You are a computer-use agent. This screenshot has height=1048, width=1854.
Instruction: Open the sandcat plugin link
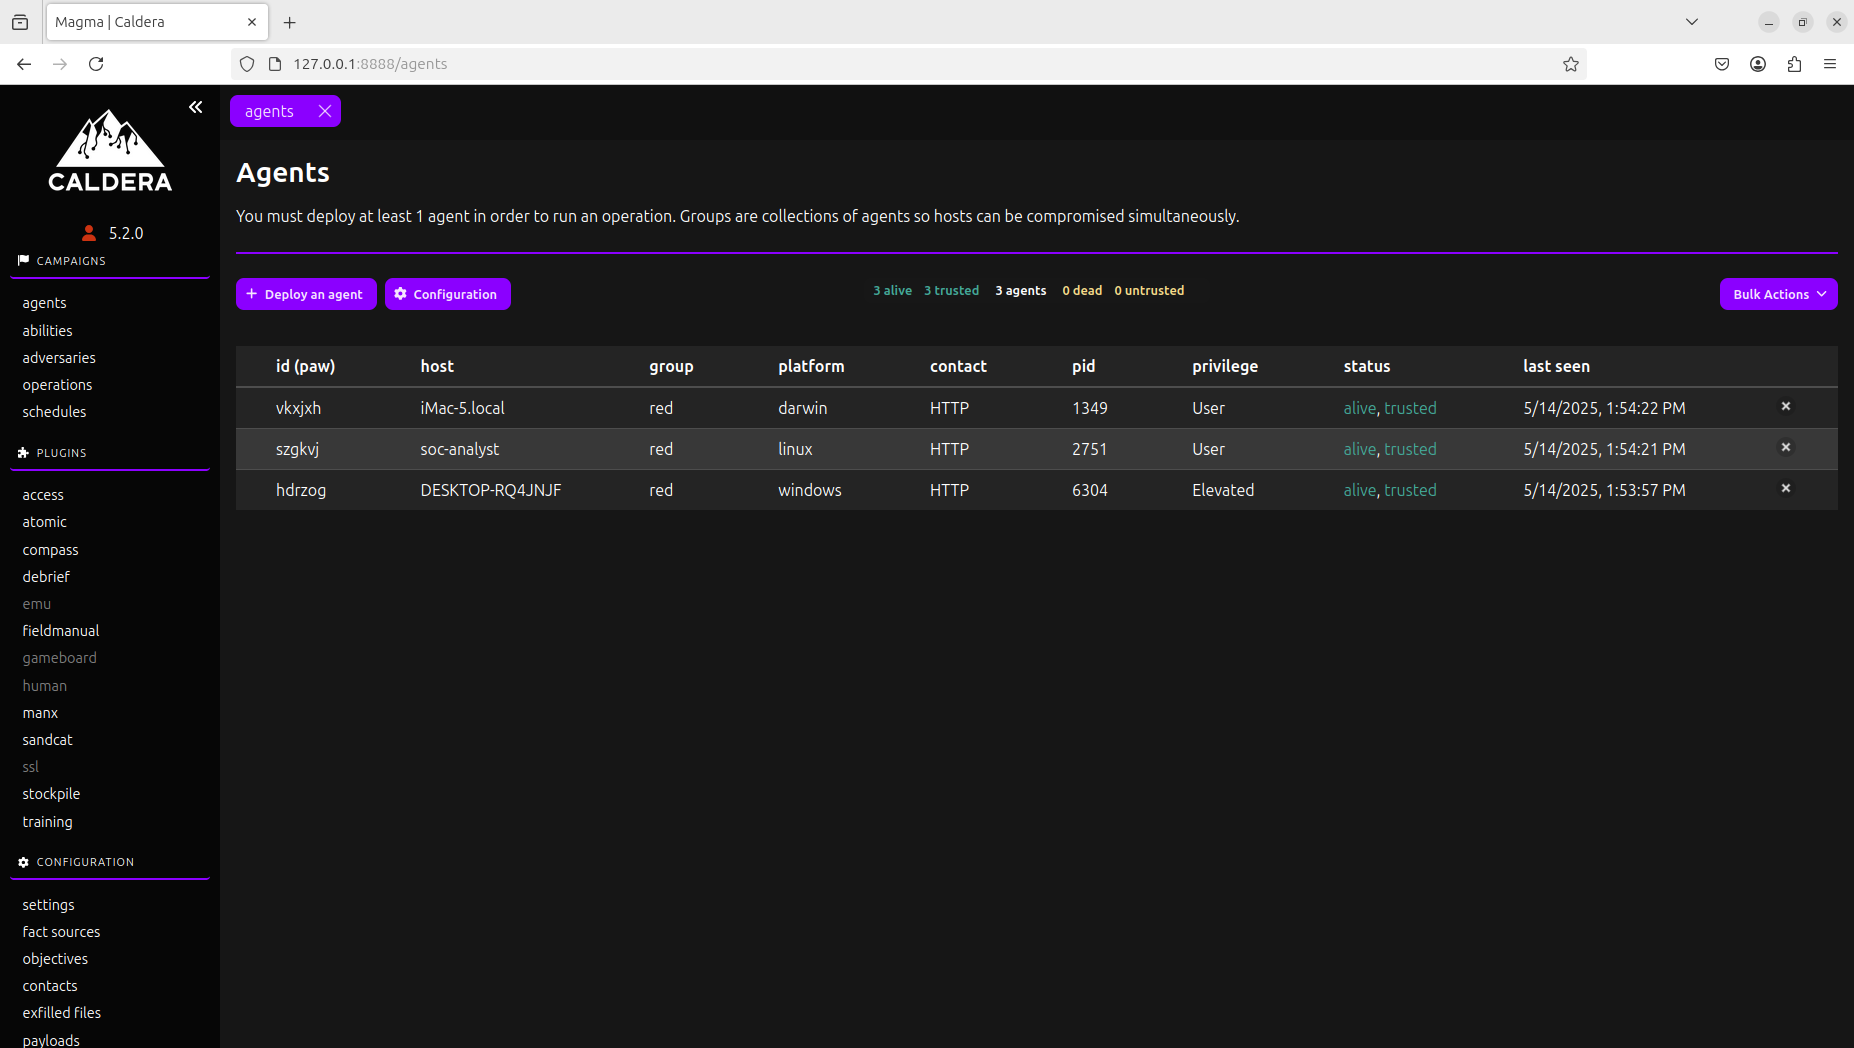[x=47, y=740]
